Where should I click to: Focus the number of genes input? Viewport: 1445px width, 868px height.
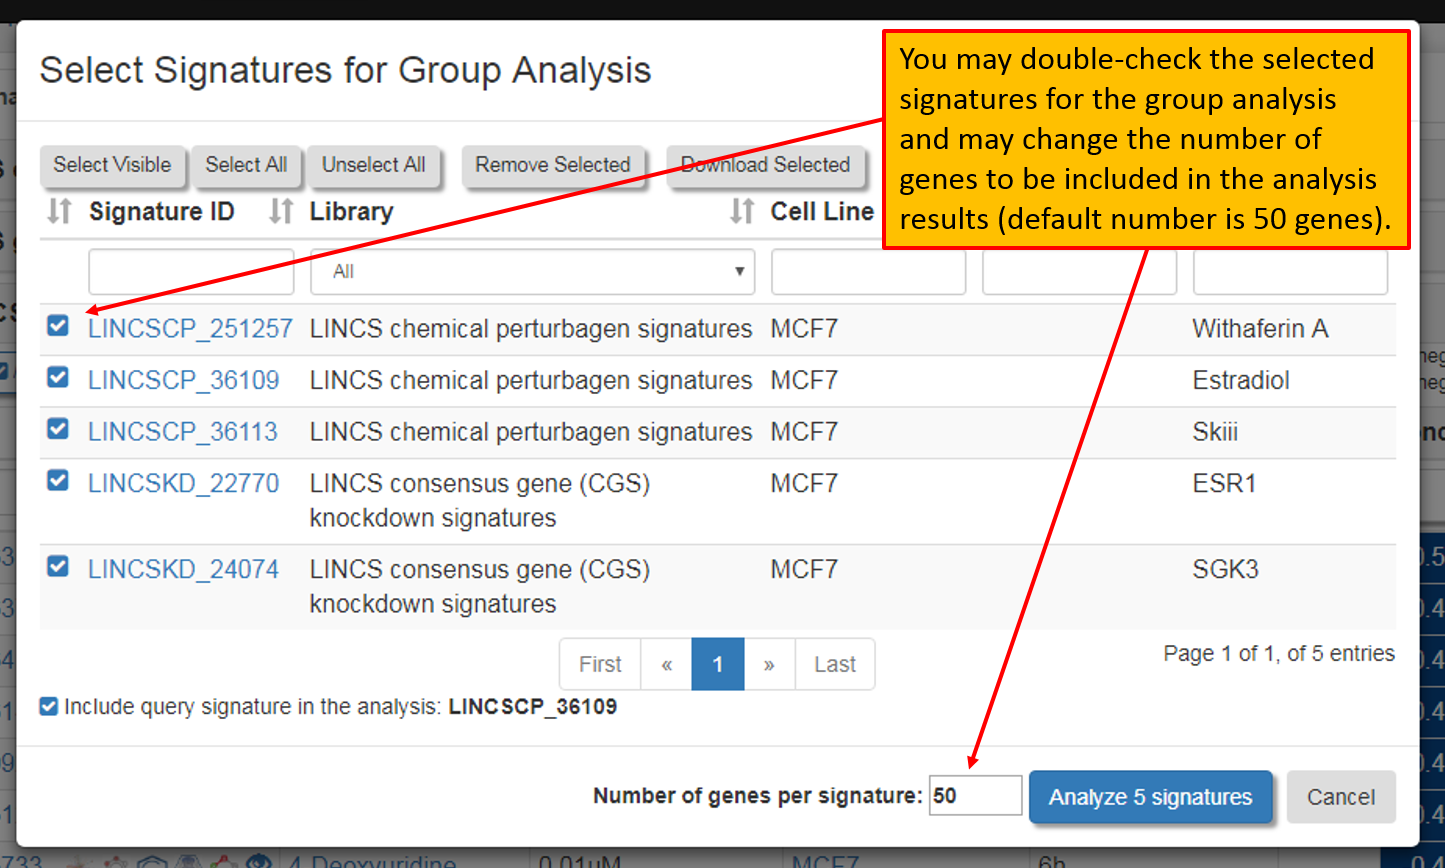click(x=975, y=796)
